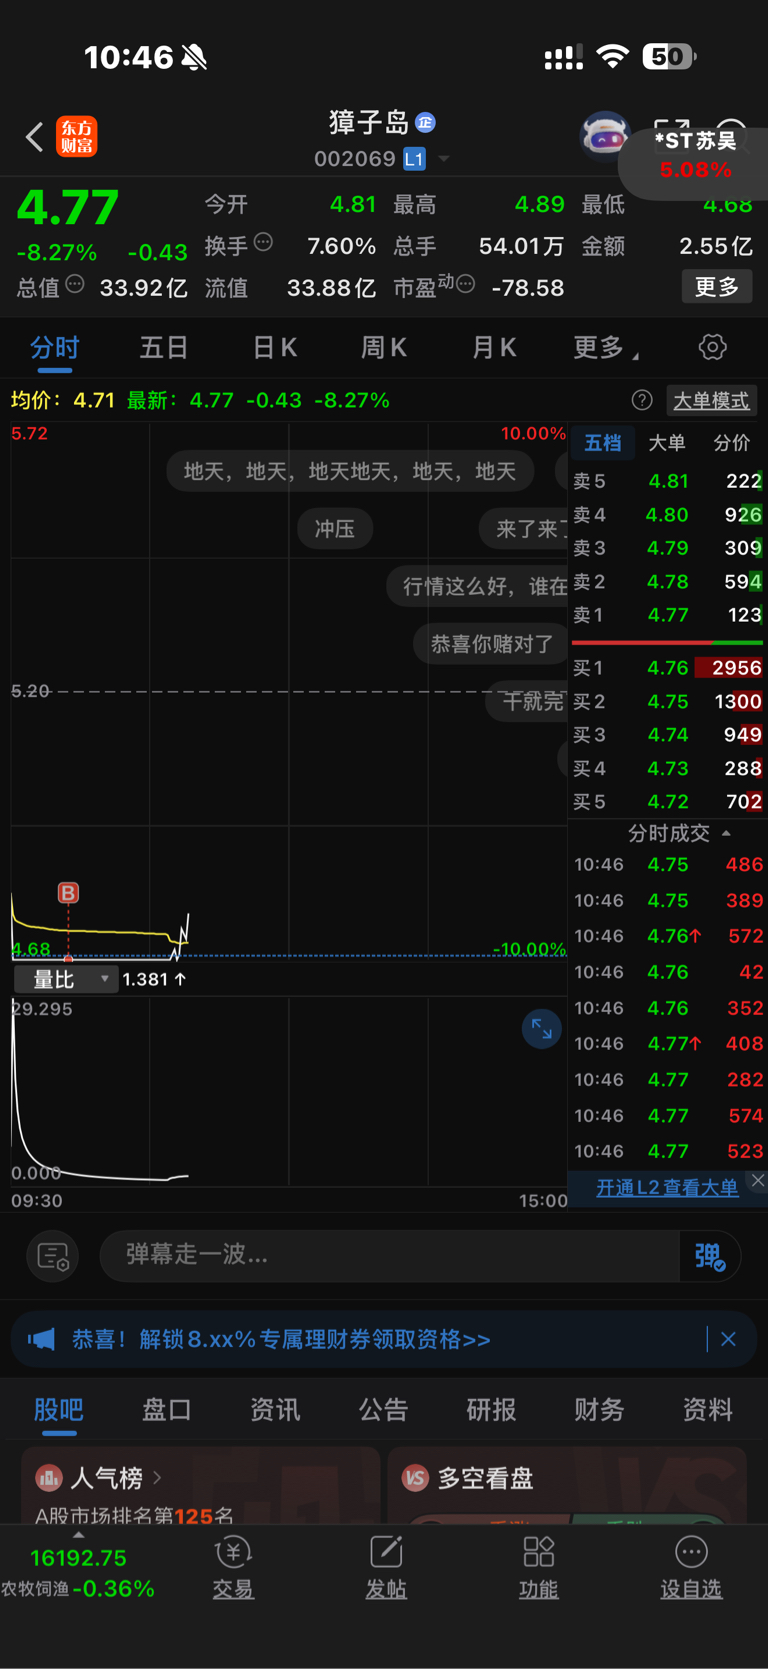Open chart settings gear icon
Screen dimensions: 768x1669
(x=713, y=347)
